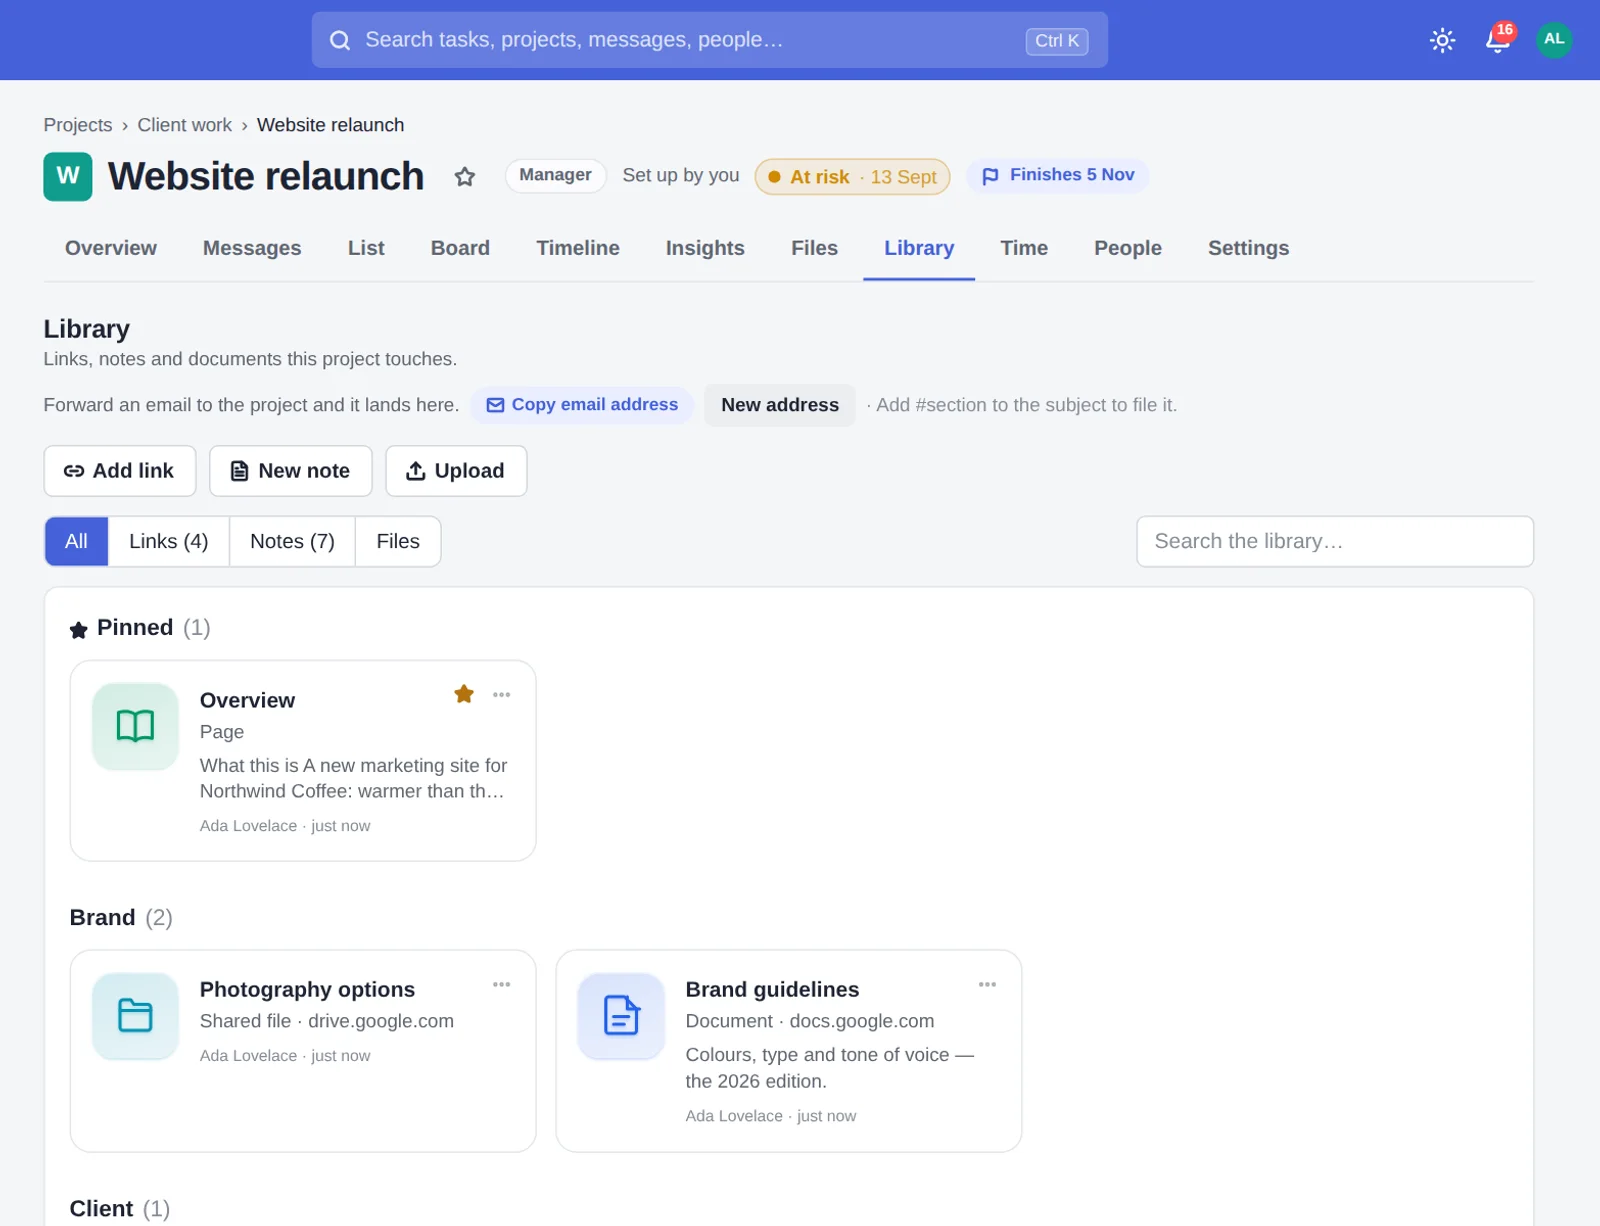Image resolution: width=1600 pixels, height=1226 pixels.
Task: Click the search magnifier icon in top bar
Action: 340,40
